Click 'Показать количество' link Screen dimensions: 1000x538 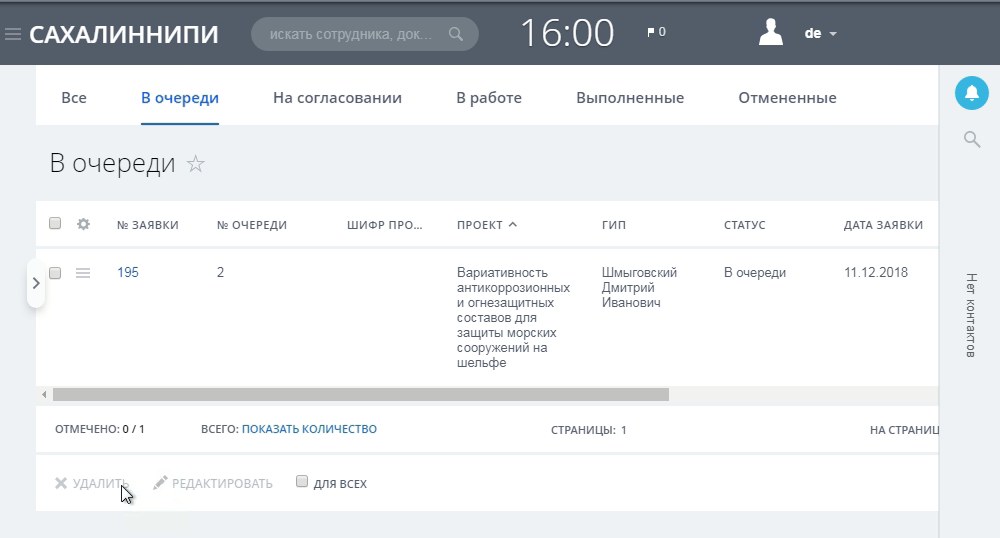coord(309,429)
